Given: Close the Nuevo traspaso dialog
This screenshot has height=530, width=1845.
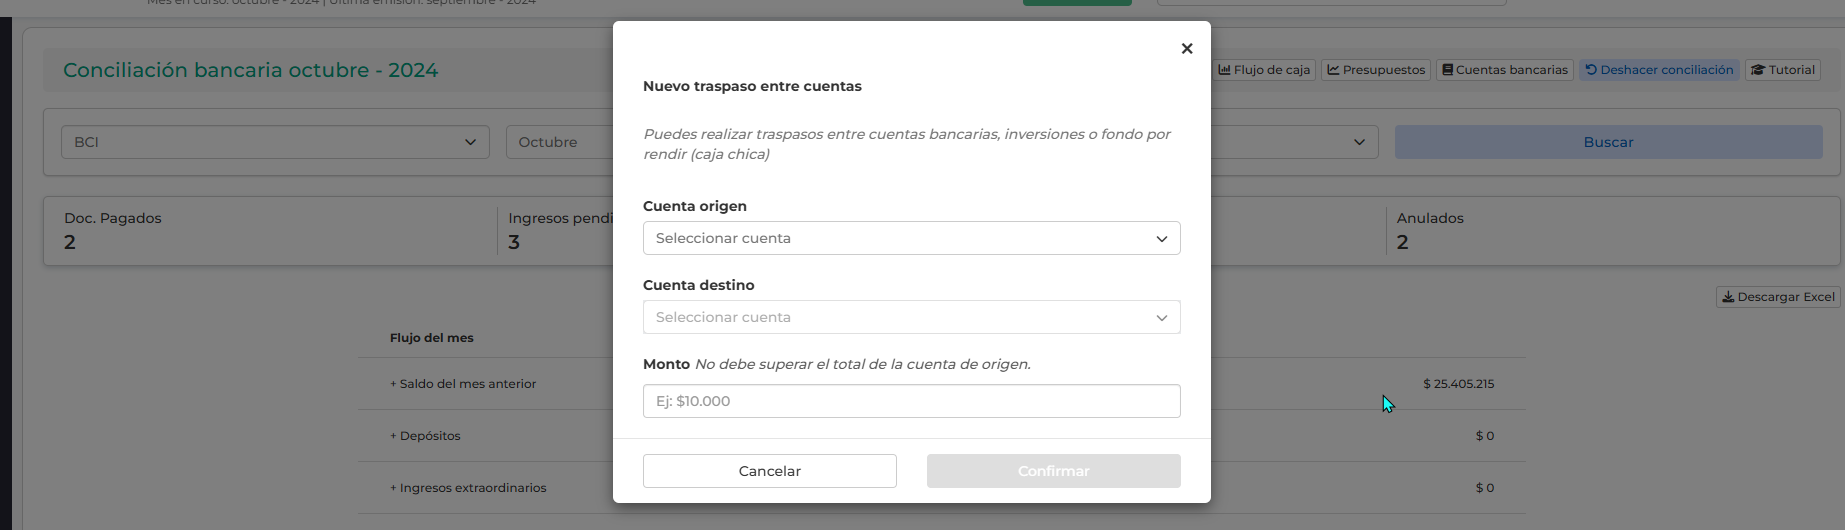Looking at the screenshot, I should click(x=1186, y=48).
